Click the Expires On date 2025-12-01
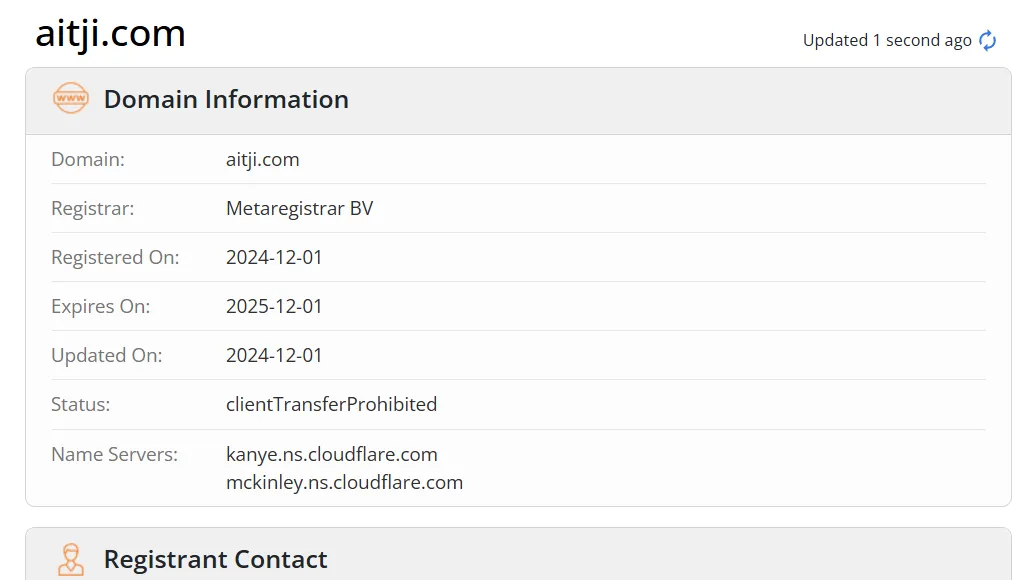Screen dimensions: 1035x580 pyautogui.click(x=274, y=306)
